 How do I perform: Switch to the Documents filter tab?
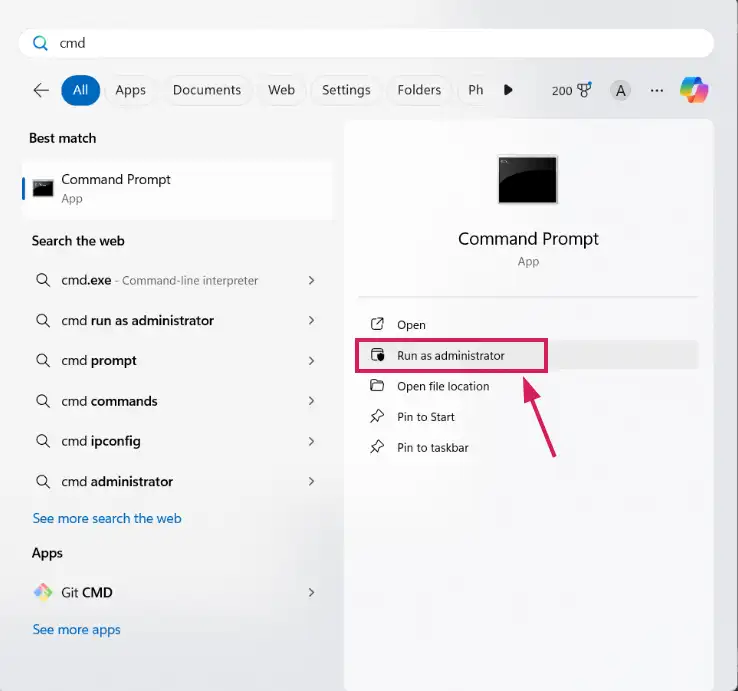[207, 90]
